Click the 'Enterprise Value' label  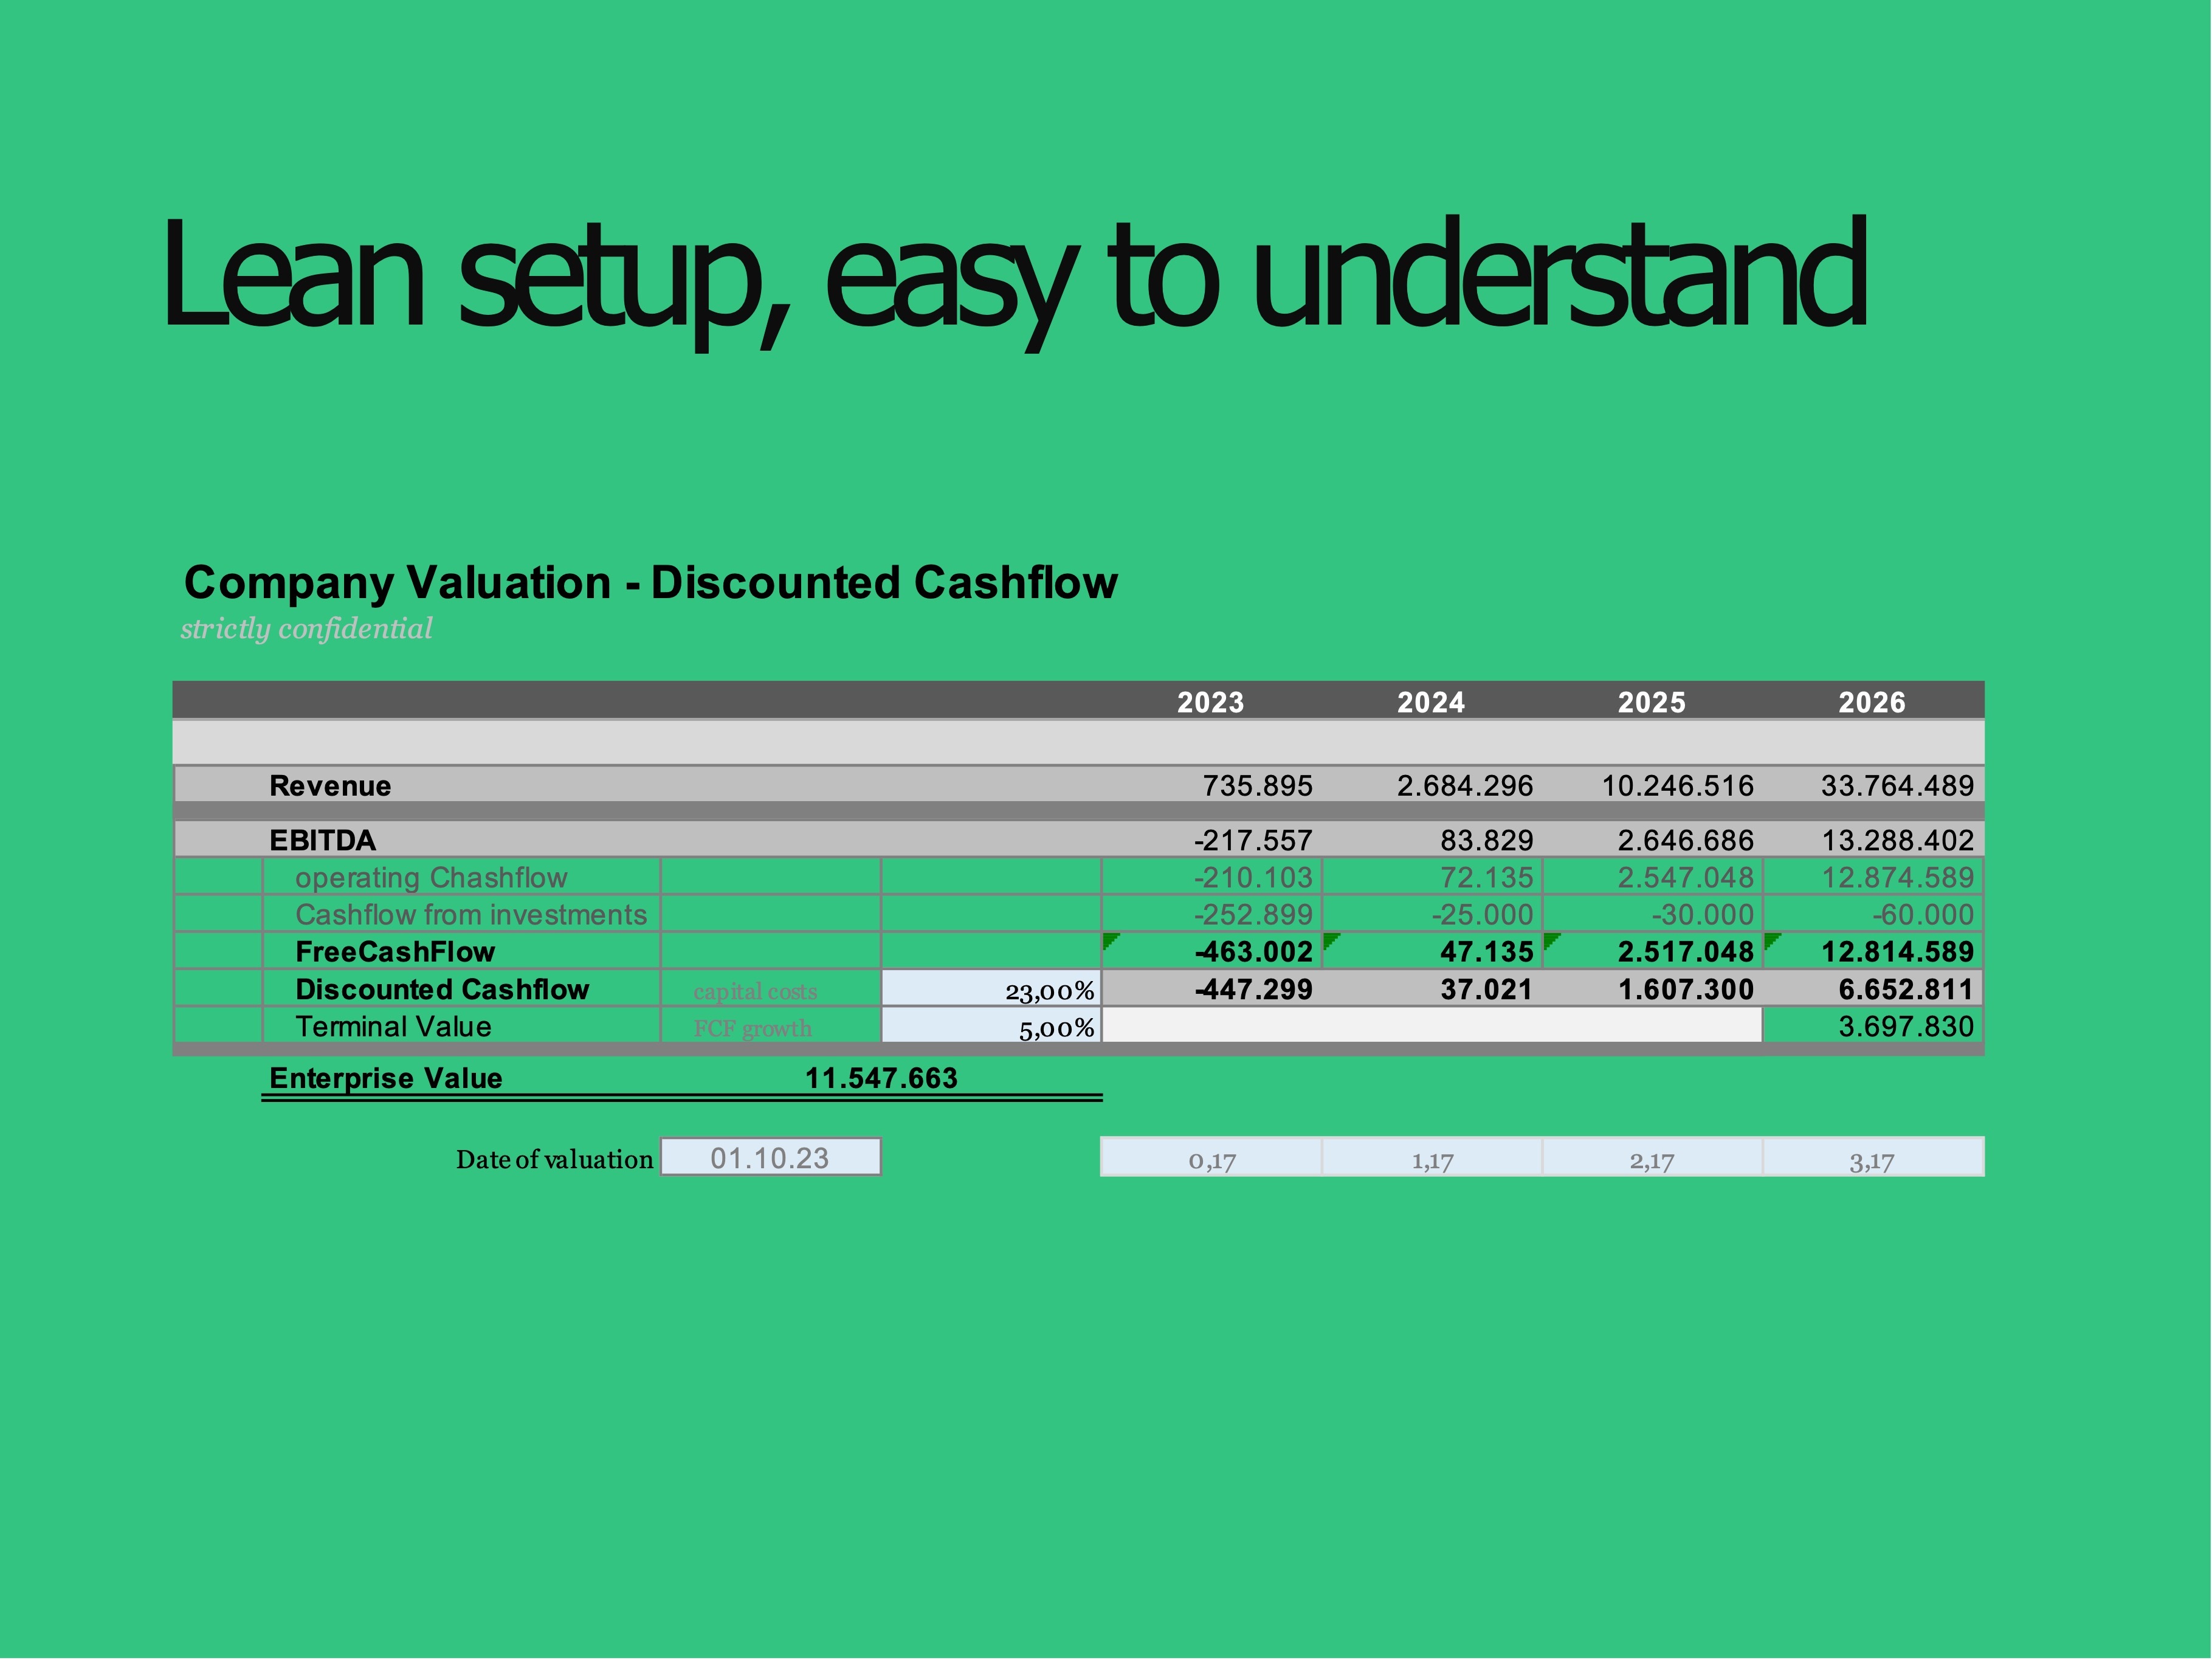[x=386, y=1079]
